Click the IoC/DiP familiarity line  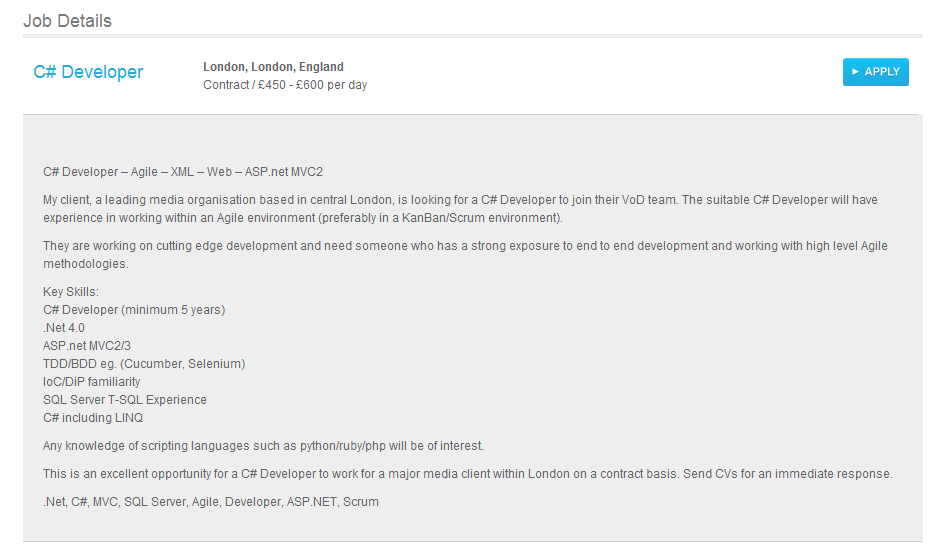click(92, 382)
